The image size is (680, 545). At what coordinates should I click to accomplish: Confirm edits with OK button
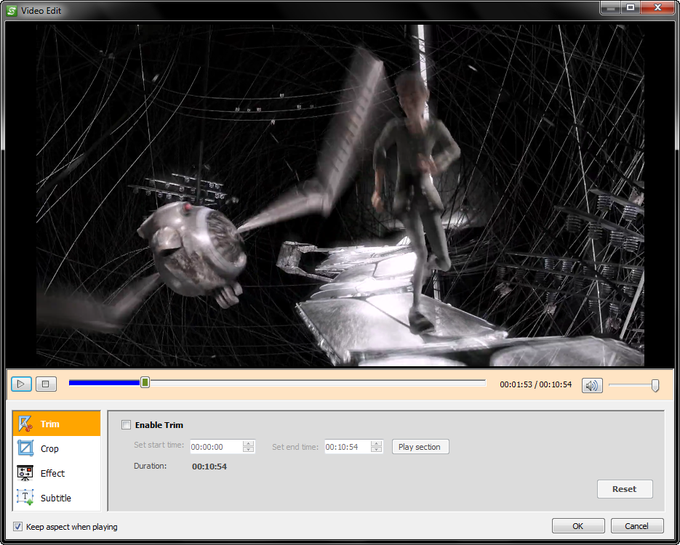(578, 526)
